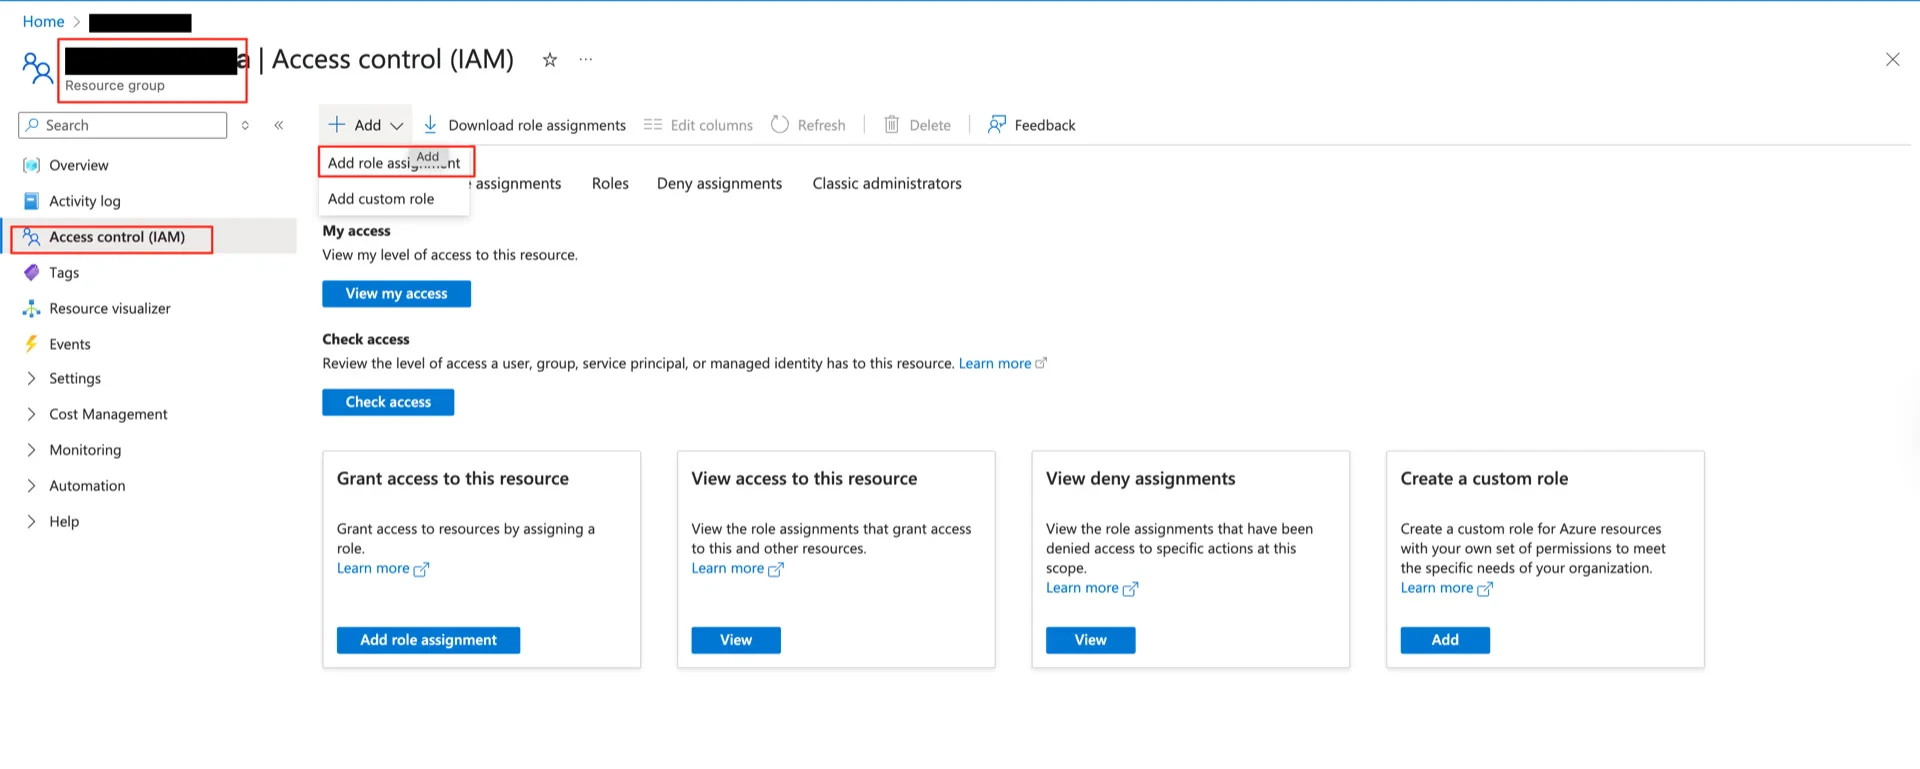The height and width of the screenshot is (769, 1920).
Task: Expand the Cost Management section
Action: pyautogui.click(x=31, y=414)
